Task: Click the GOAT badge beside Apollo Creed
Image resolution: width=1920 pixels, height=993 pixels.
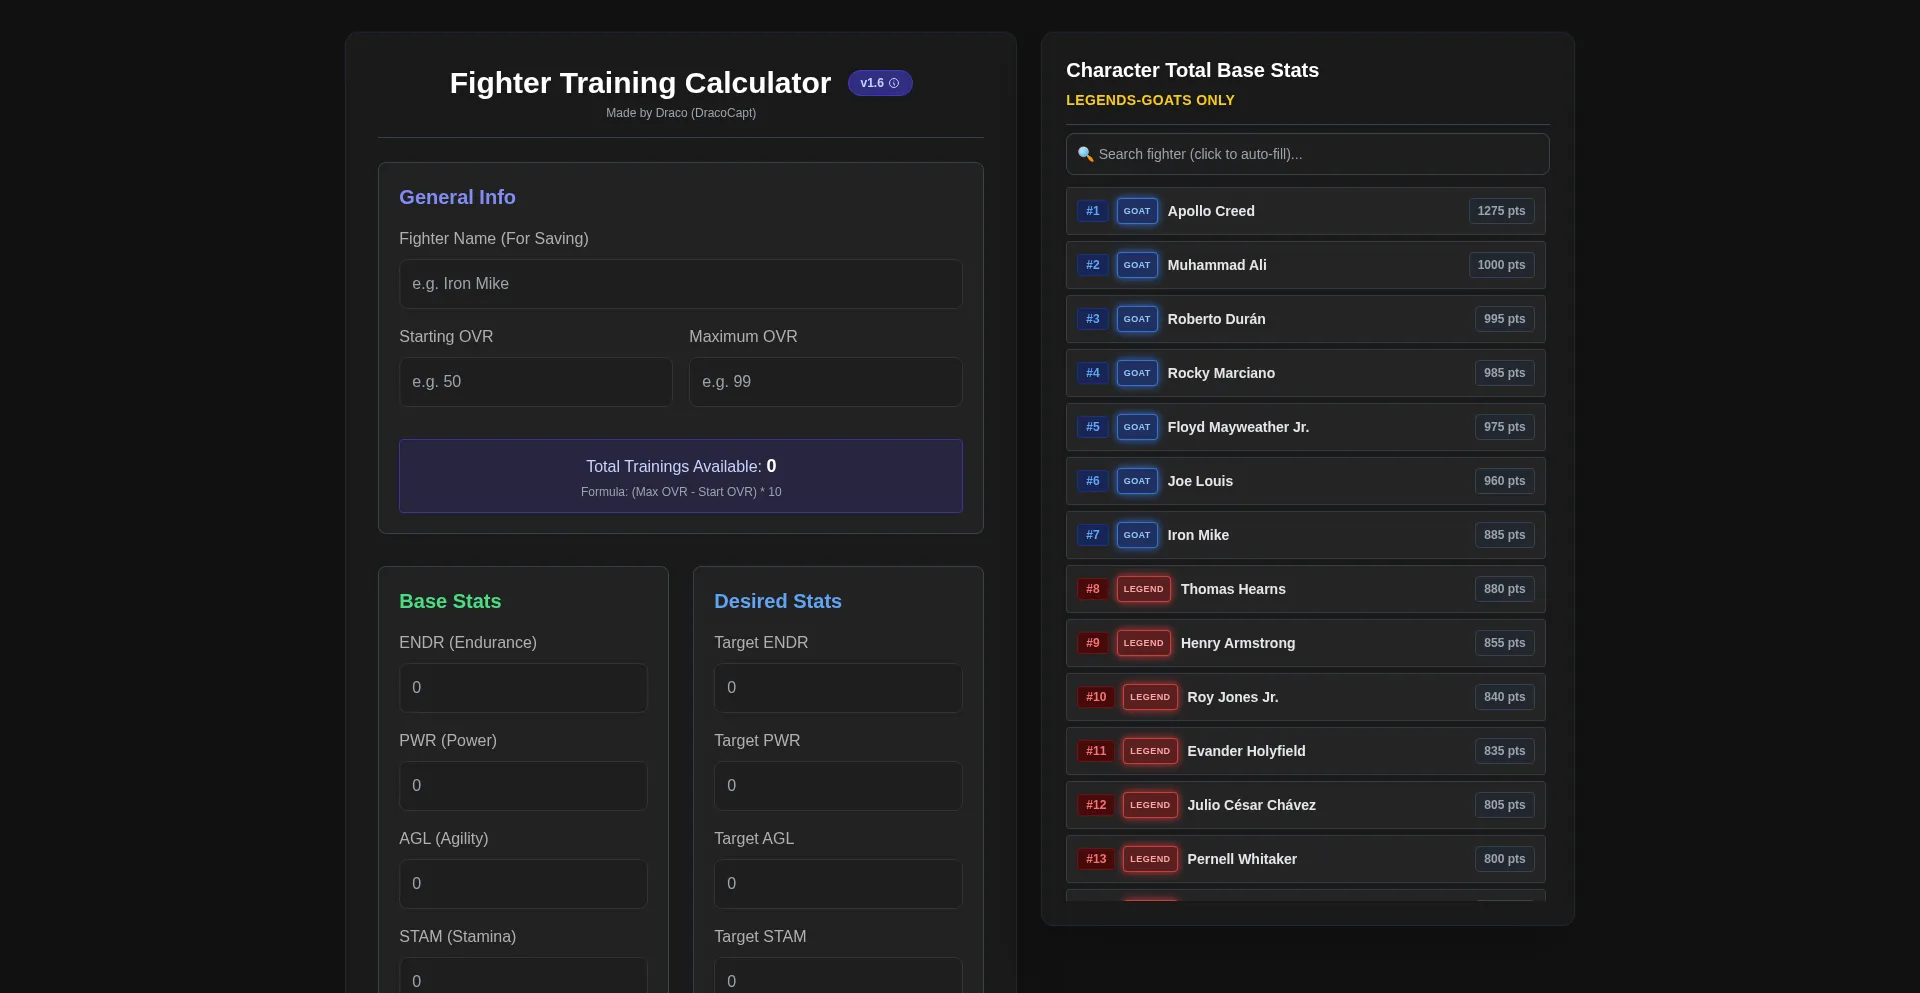Action: point(1137,211)
